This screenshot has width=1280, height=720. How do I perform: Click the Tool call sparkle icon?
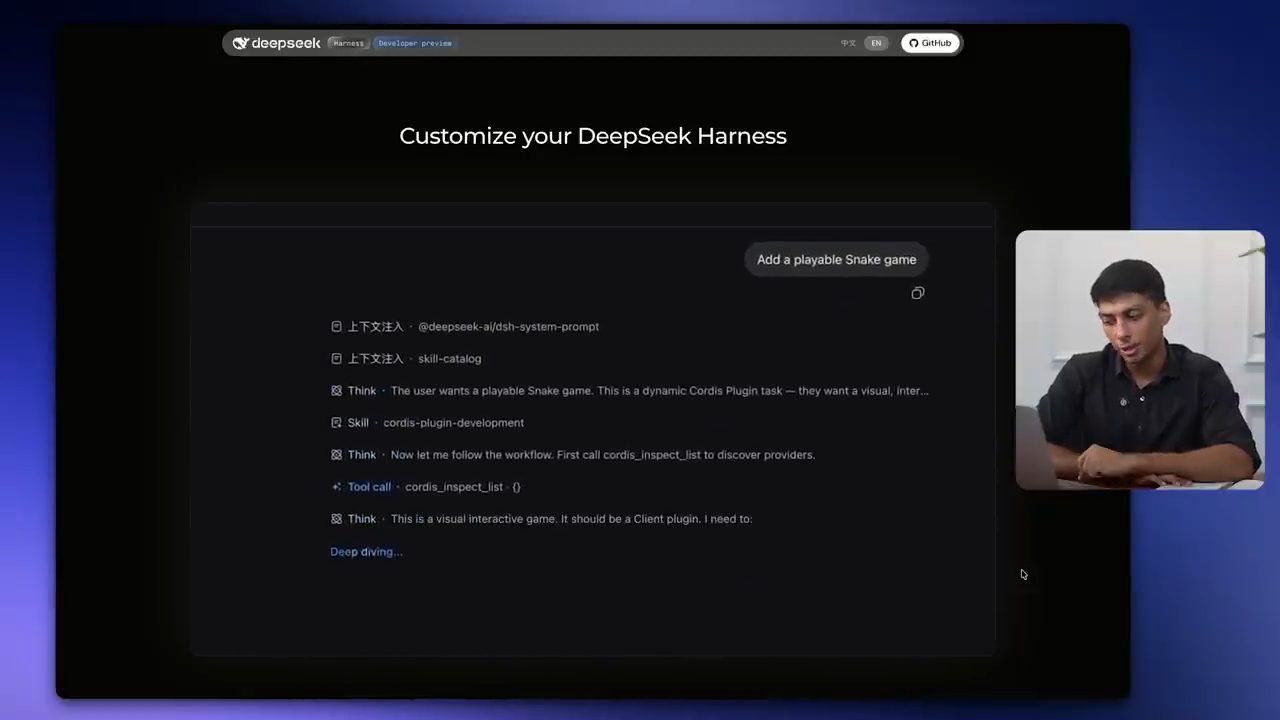(x=336, y=487)
